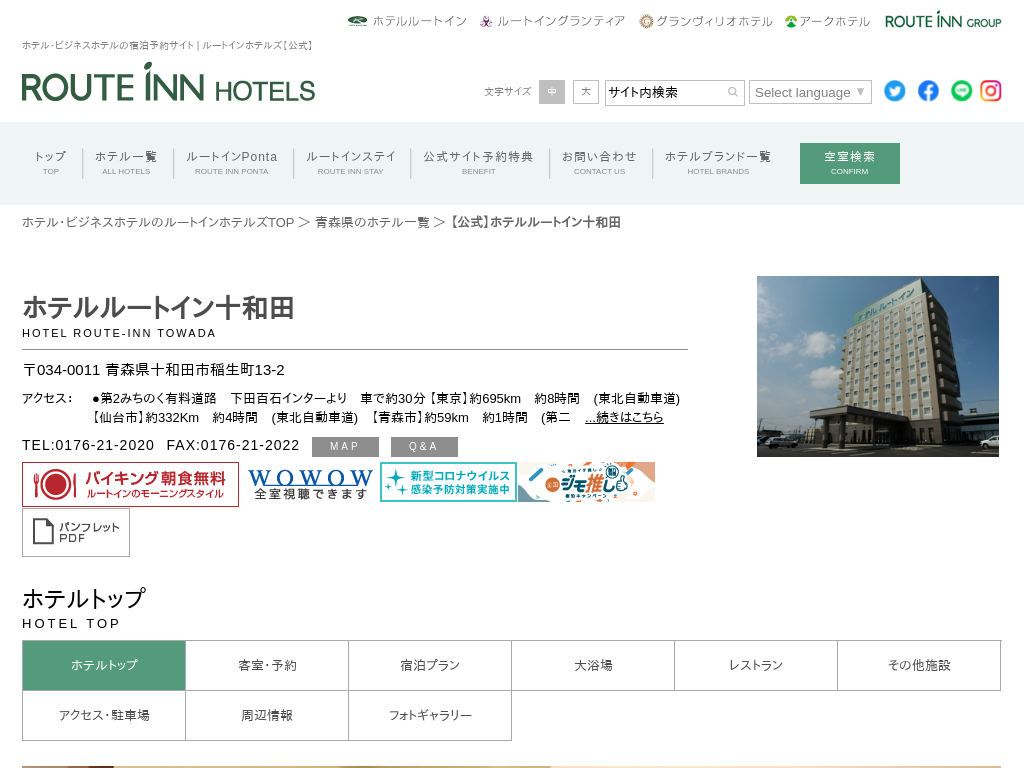This screenshot has height=768, width=1024.
Task: Click the TEL:0176-21-2020 phone text
Action: tap(88, 445)
